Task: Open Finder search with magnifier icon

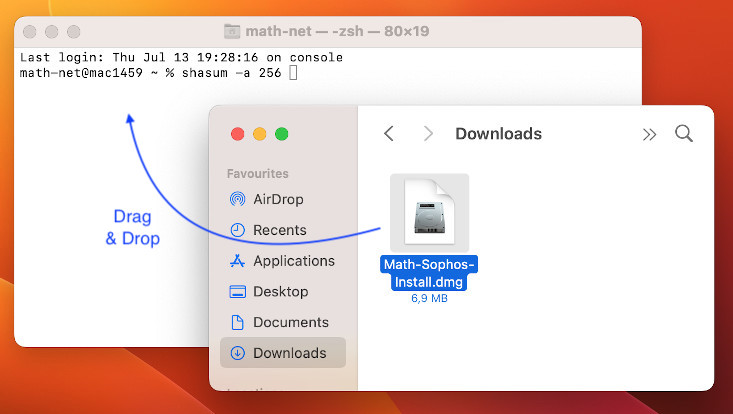Action: coord(683,134)
